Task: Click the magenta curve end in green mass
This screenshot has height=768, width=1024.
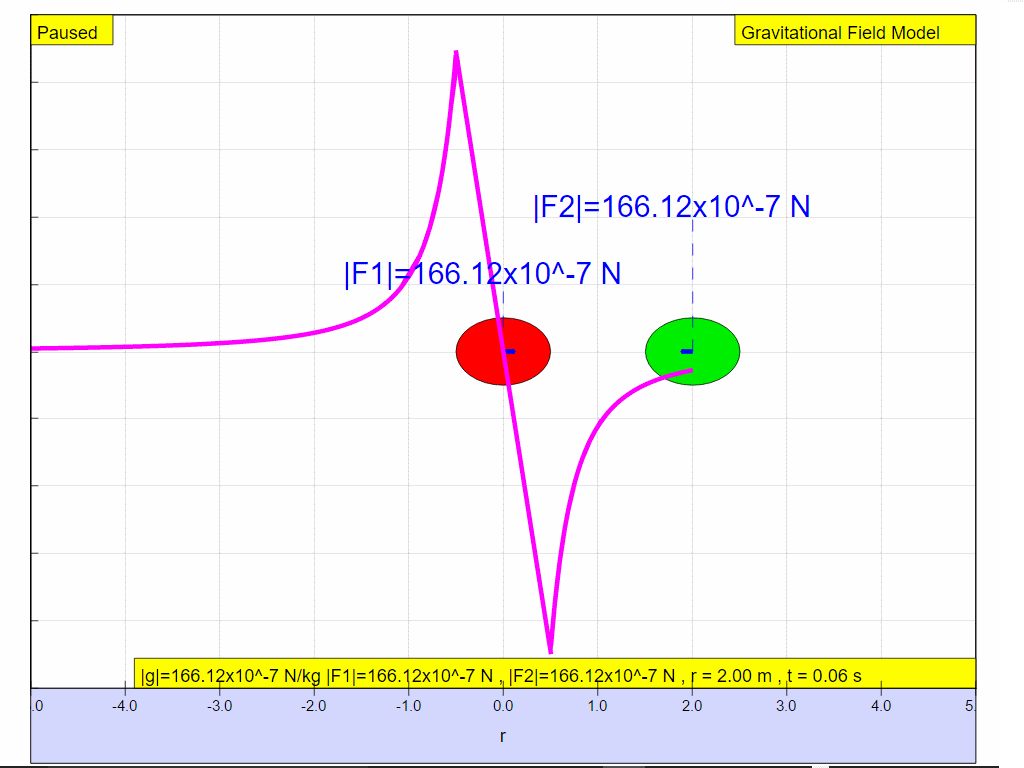Action: coord(690,371)
